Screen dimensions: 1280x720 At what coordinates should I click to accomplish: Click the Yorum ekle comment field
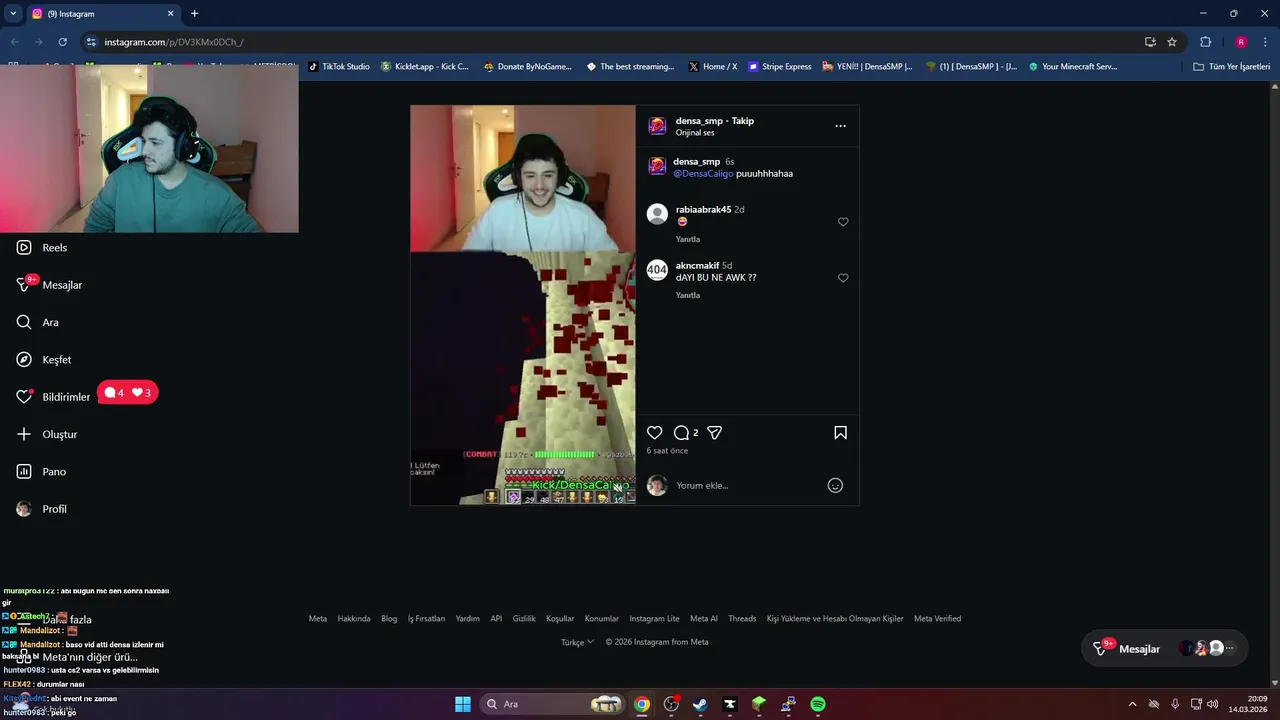pyautogui.click(x=745, y=486)
